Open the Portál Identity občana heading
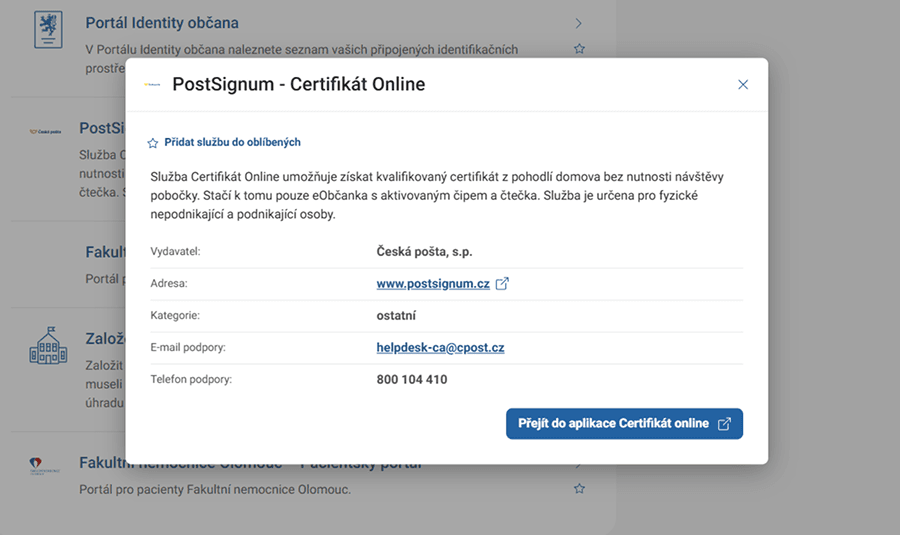900x535 pixels. pos(162,23)
